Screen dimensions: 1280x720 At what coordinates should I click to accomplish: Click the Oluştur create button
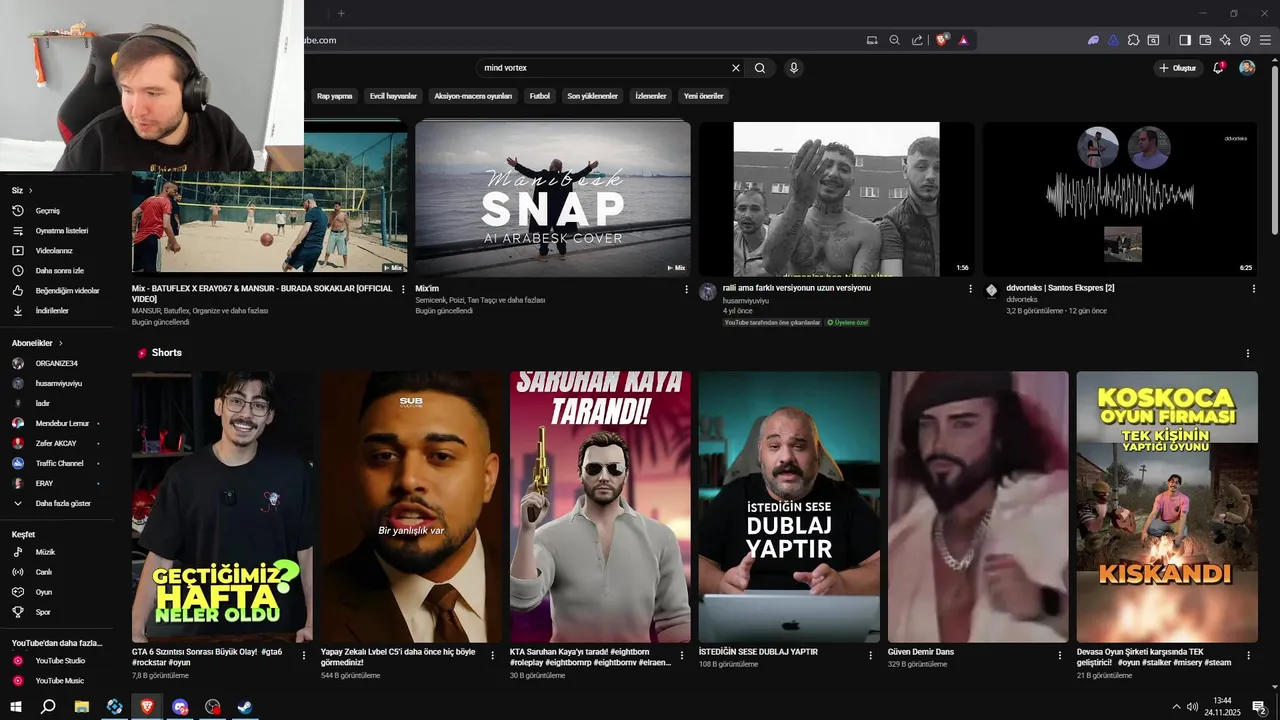[1177, 68]
